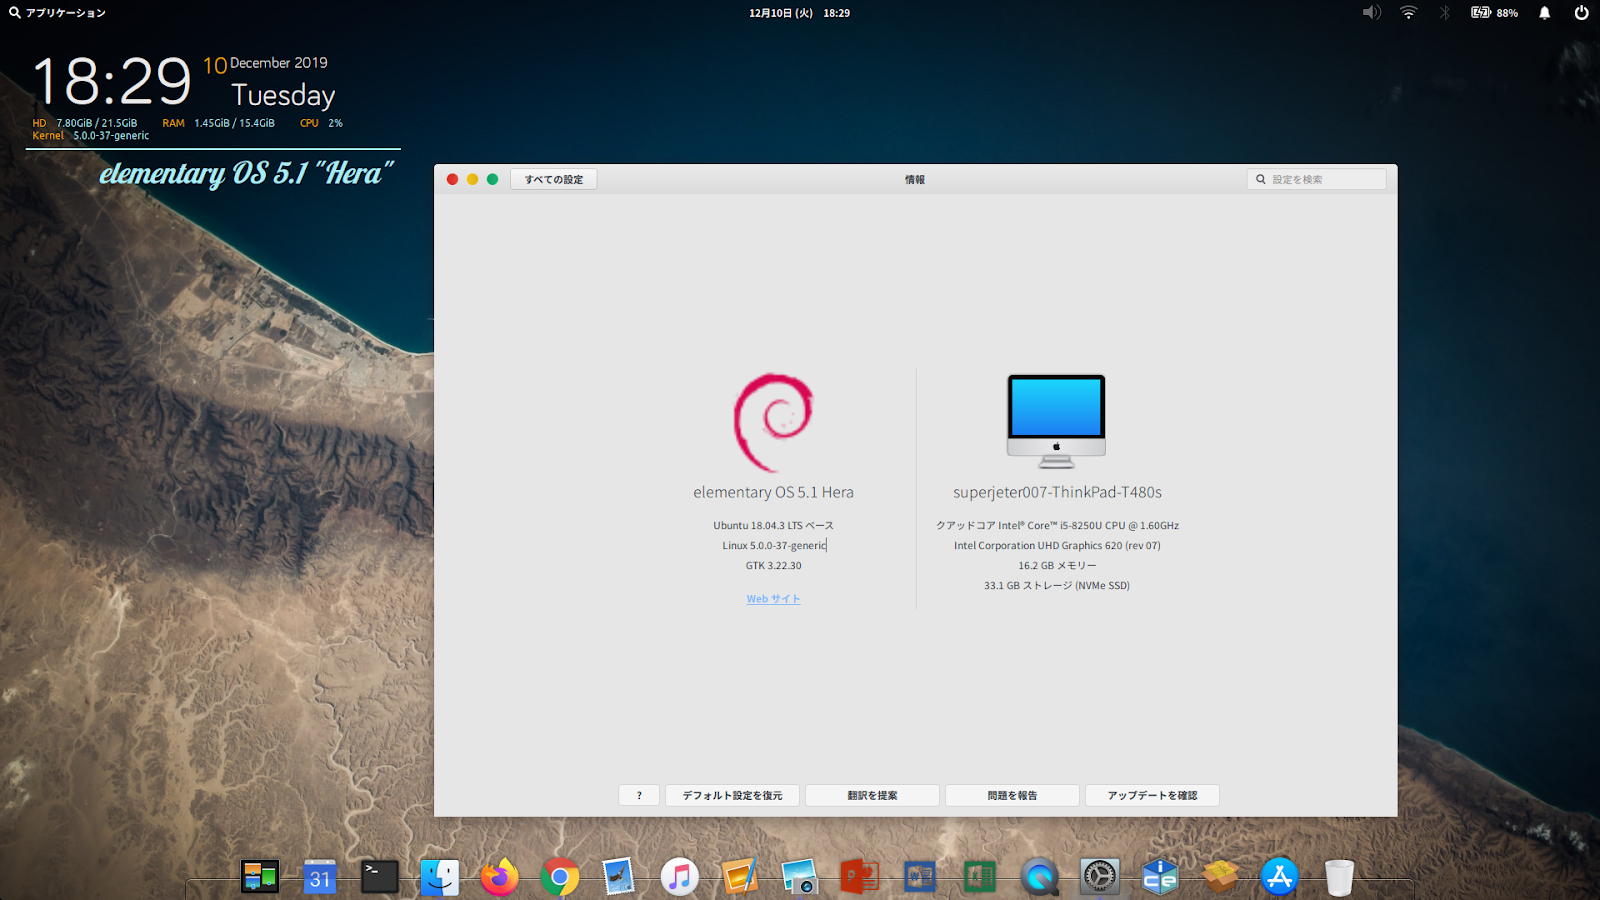Click the 'December 2019' desktop widget text
This screenshot has width=1600, height=900.
click(279, 62)
